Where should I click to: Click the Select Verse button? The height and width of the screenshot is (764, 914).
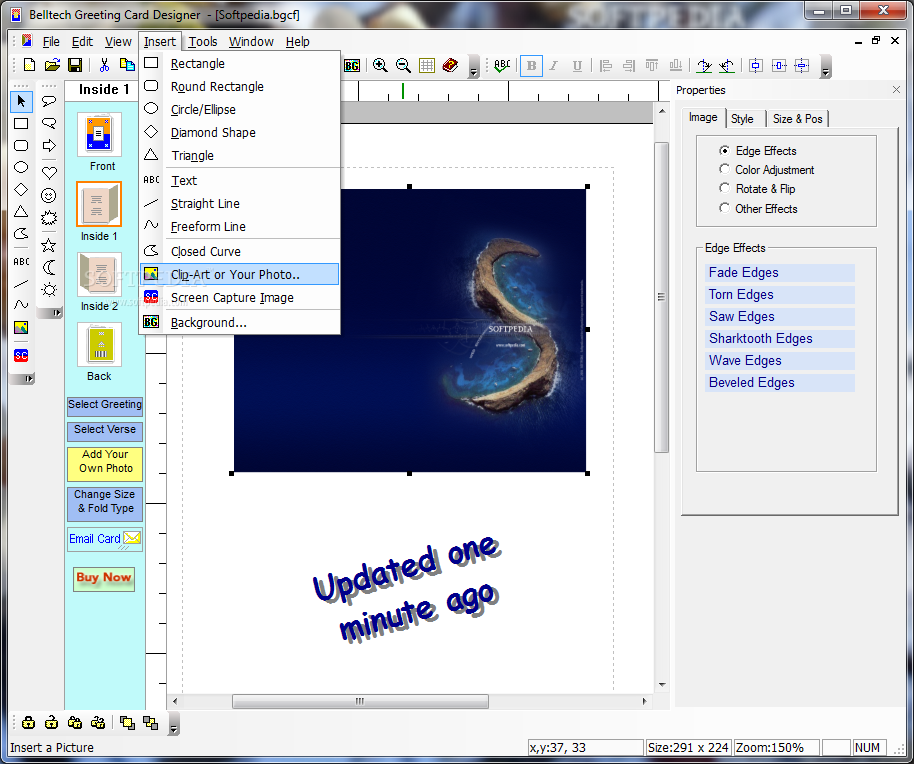pos(105,431)
